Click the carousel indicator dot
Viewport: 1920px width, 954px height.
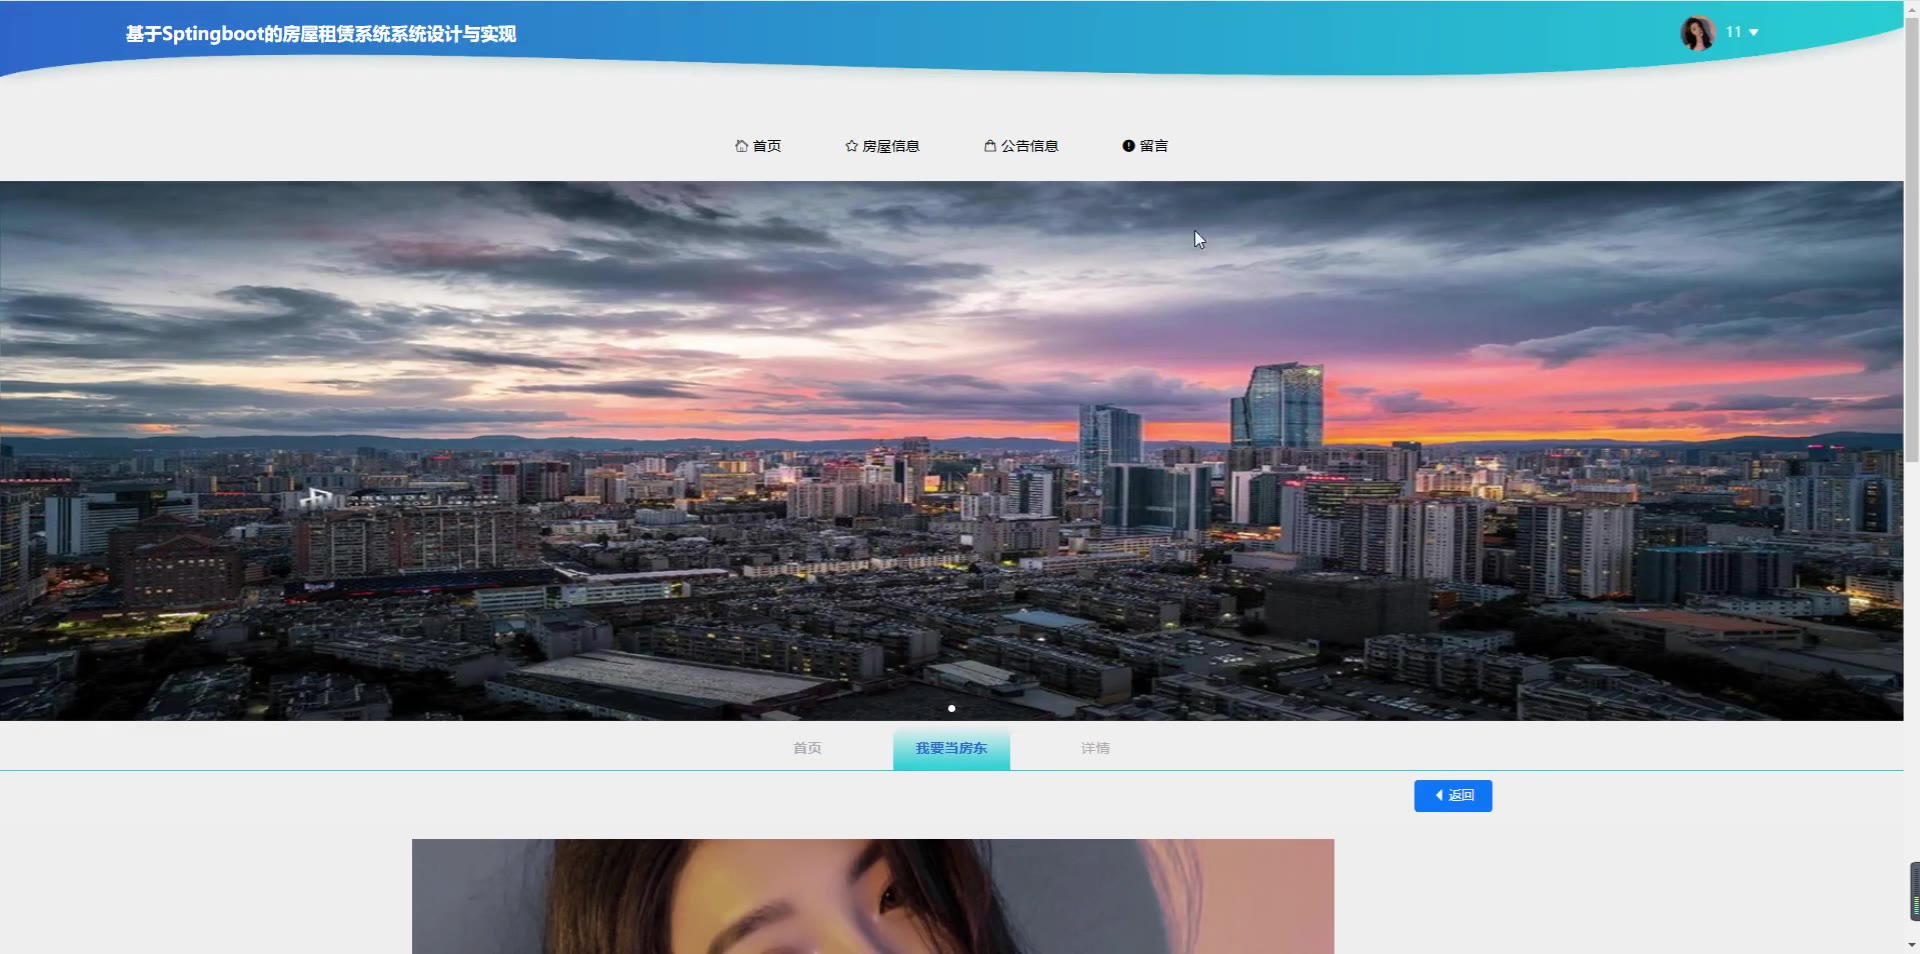click(x=951, y=708)
